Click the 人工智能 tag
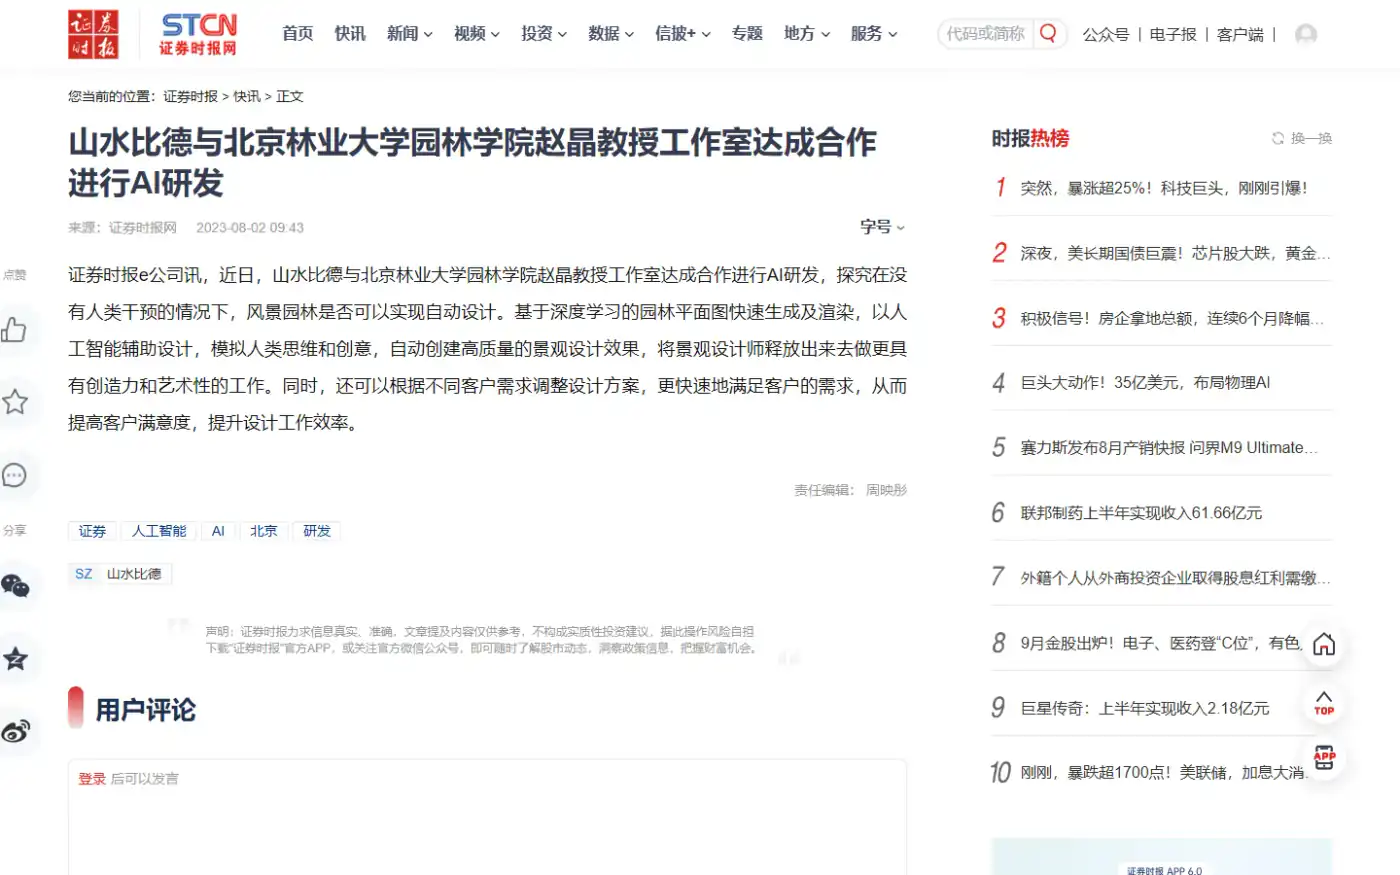Viewport: 1400px width, 875px height. pos(159,531)
